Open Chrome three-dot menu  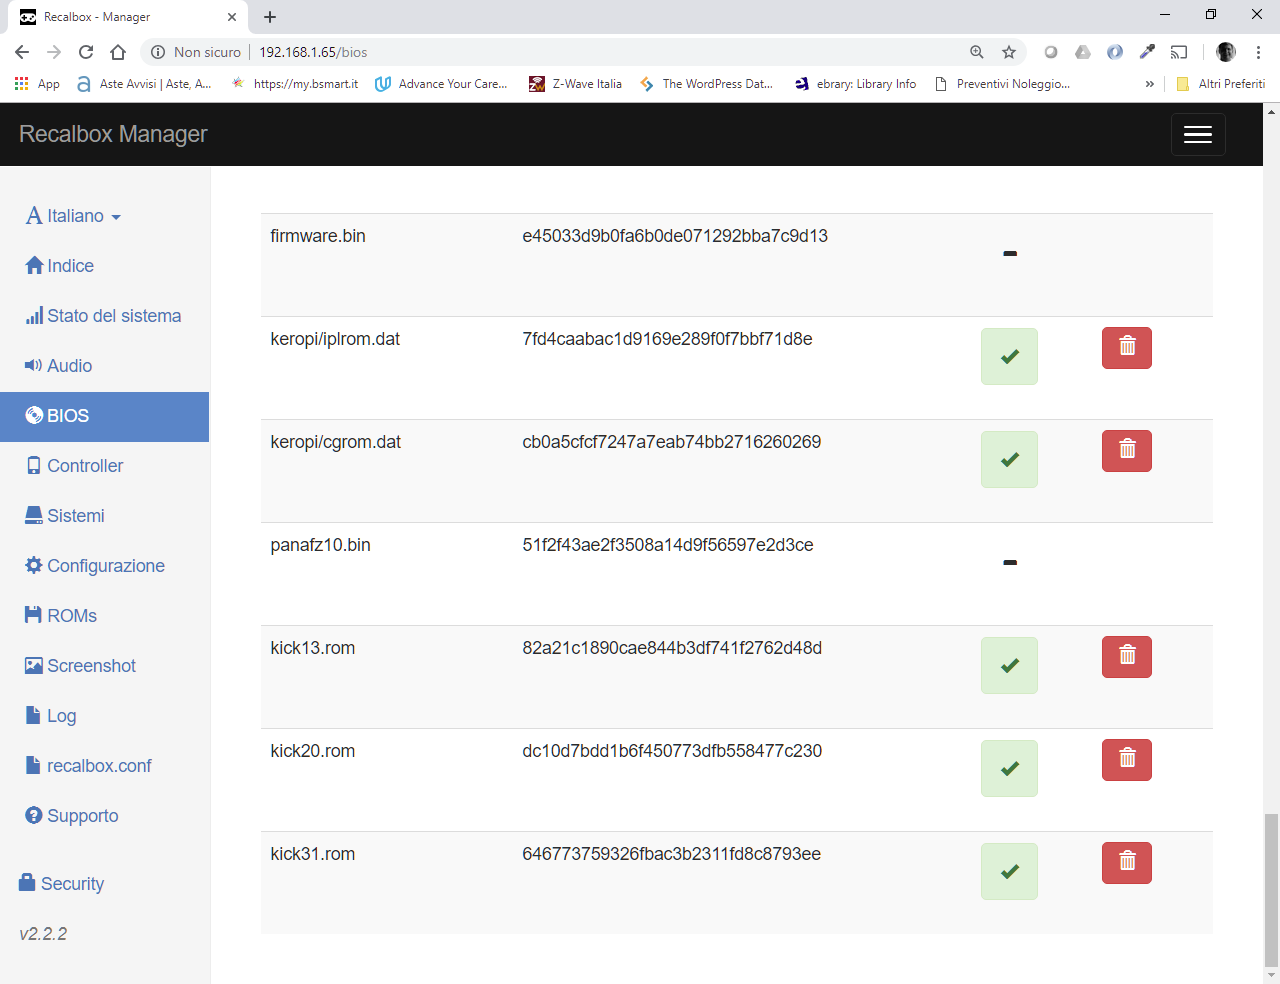click(1259, 52)
